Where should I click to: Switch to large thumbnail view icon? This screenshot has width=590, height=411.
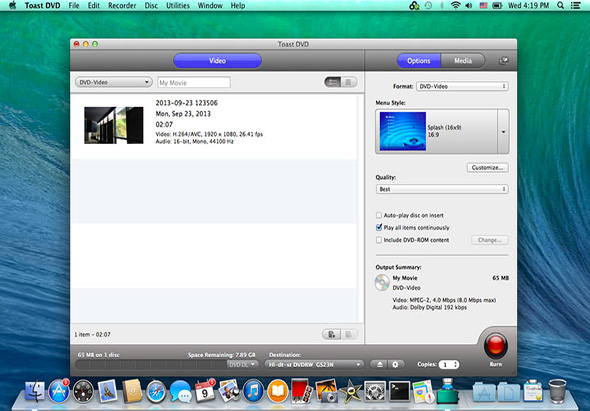(333, 82)
